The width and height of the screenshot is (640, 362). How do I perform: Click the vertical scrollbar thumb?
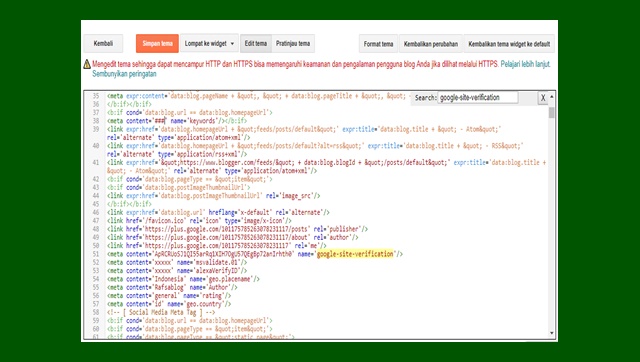tap(552, 113)
